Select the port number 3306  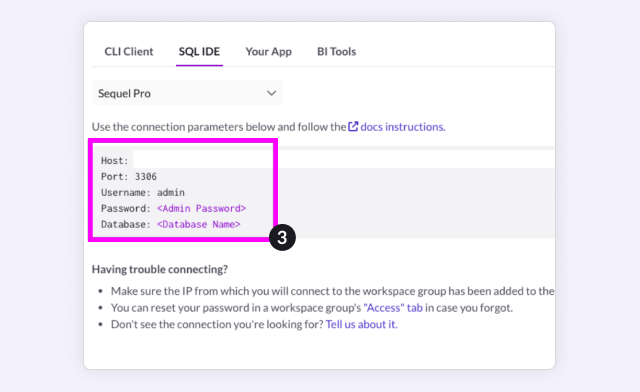click(146, 176)
